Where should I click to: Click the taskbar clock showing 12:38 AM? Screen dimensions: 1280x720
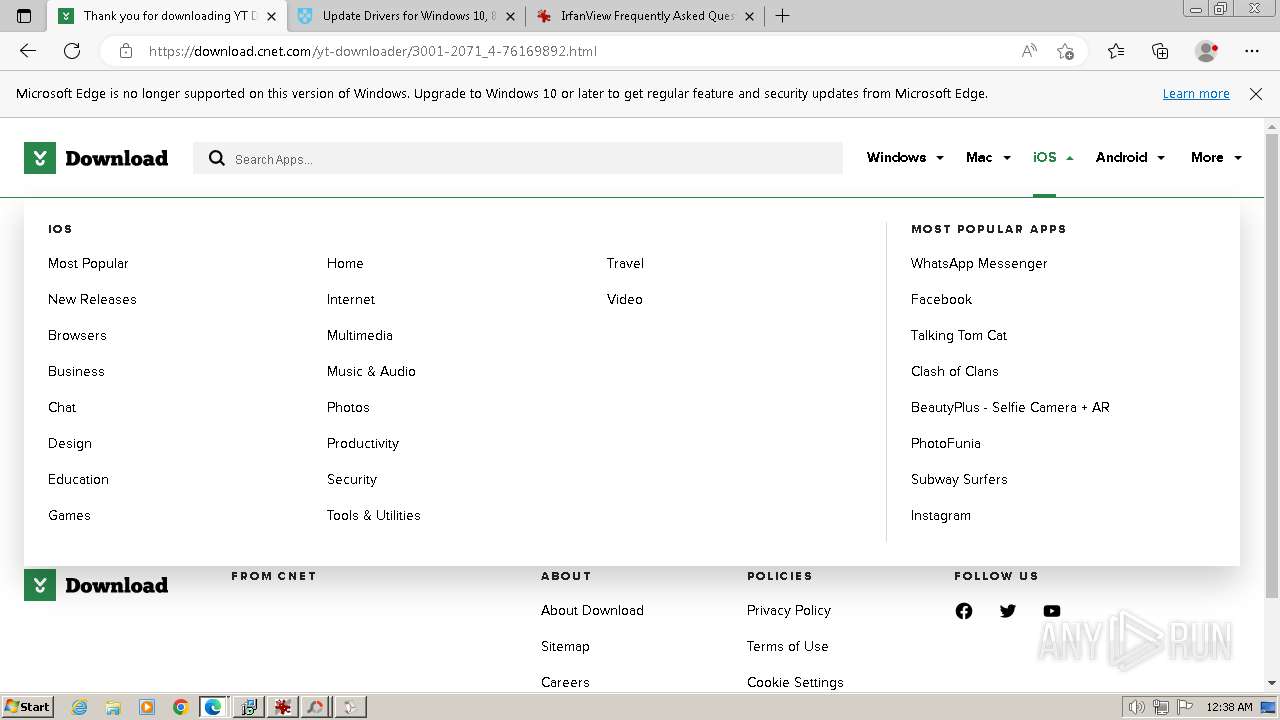coord(1229,707)
